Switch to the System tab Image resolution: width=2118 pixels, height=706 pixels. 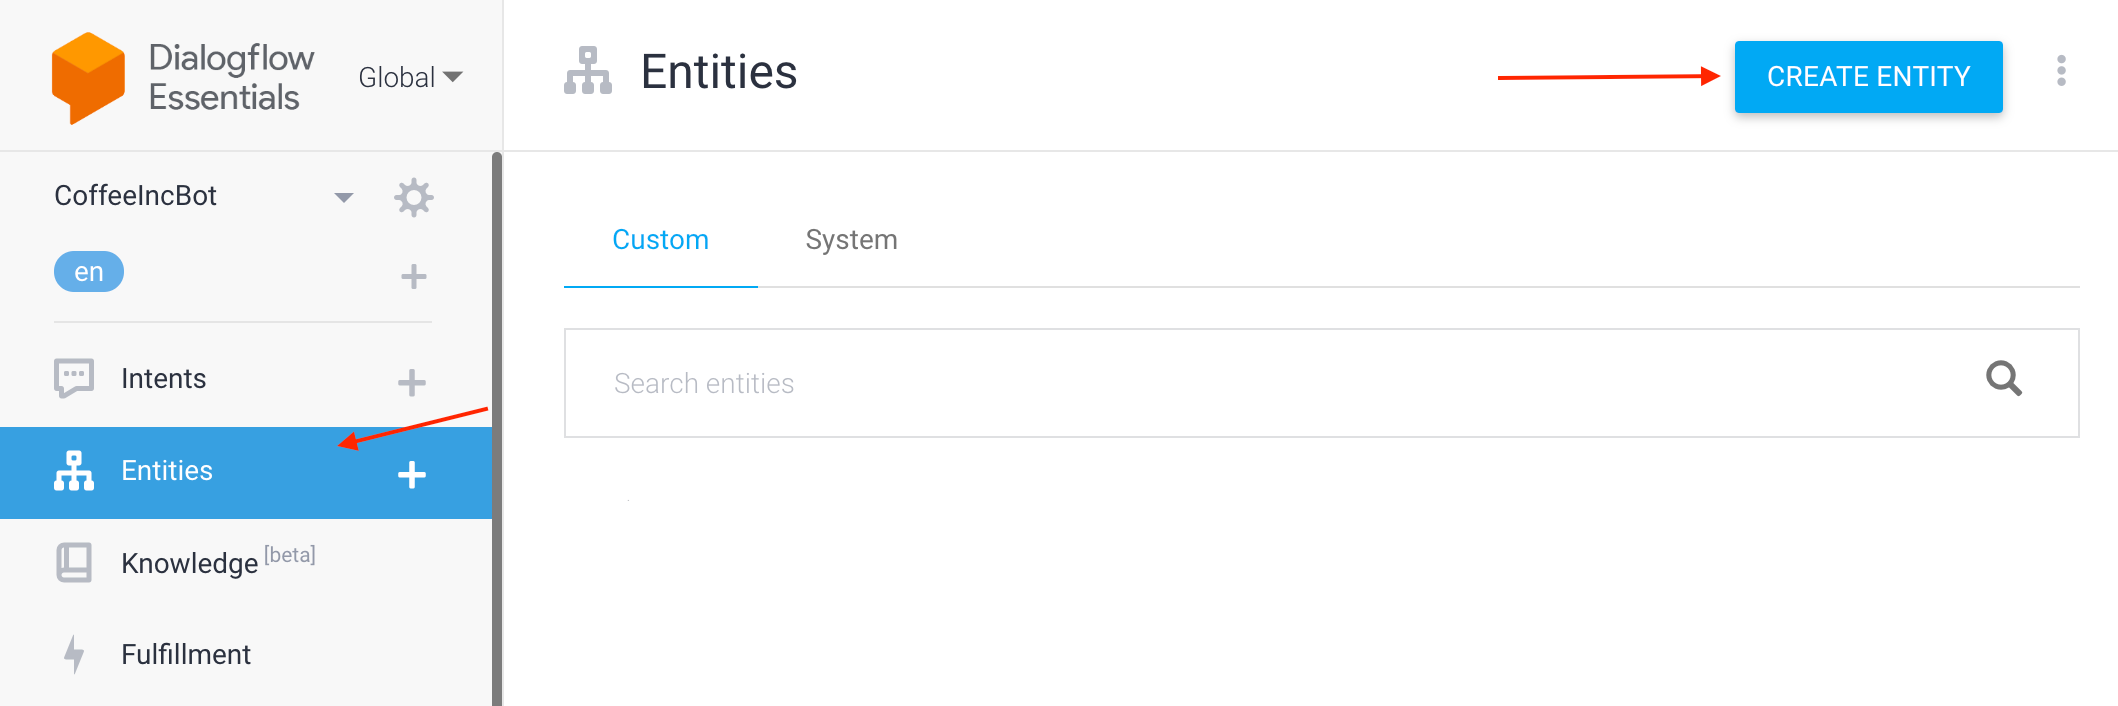851,240
